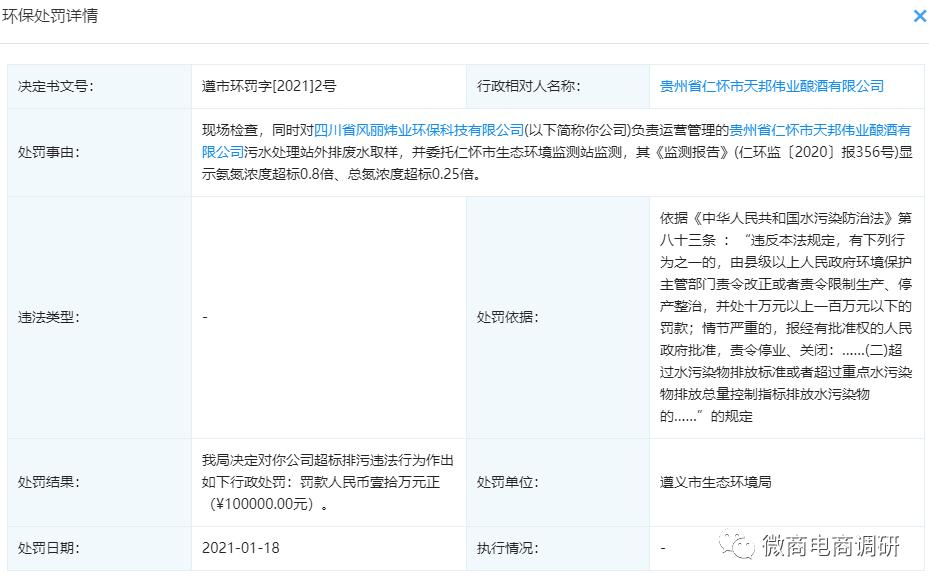Image resolution: width=929 pixels, height=586 pixels.
Task: Select the 处罚结果 label
Action: [x=49, y=482]
